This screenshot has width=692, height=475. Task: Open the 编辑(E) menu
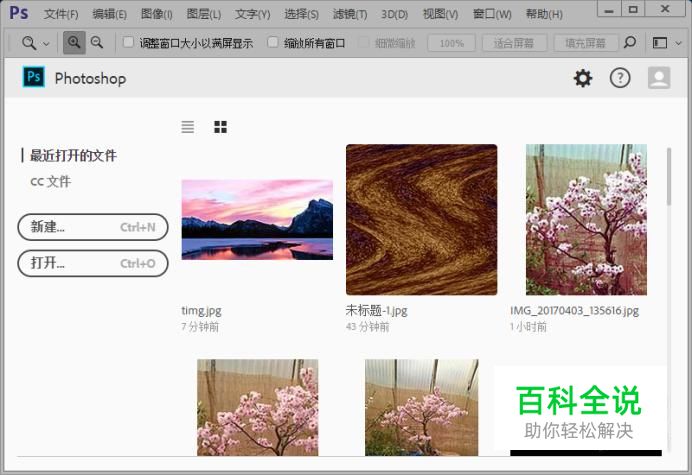(x=109, y=15)
